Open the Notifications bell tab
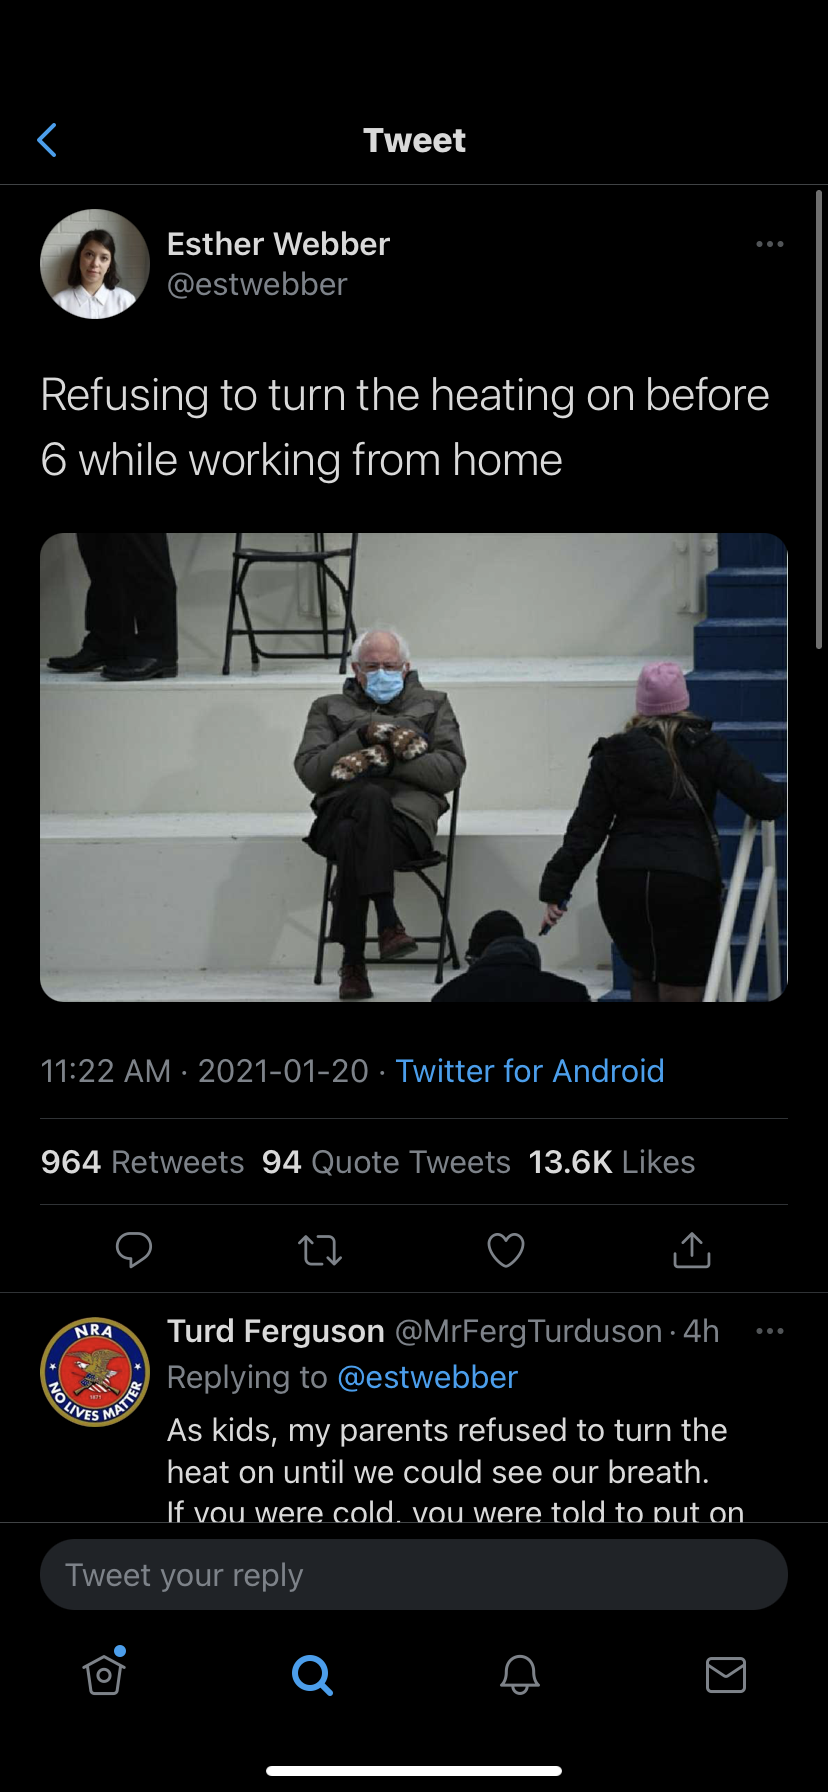 pos(519,1674)
